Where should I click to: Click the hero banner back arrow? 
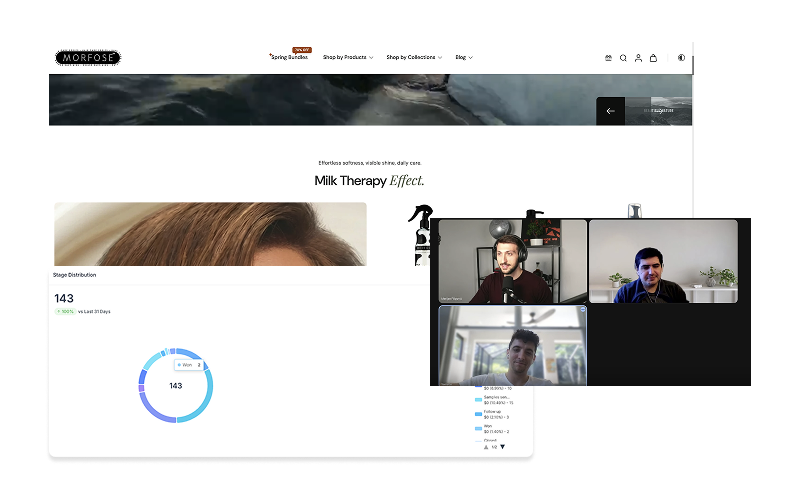610,111
